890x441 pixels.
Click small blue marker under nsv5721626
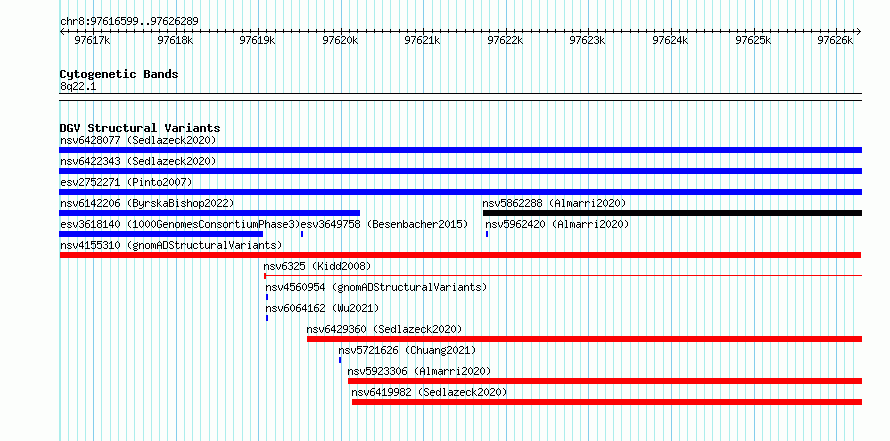(x=340, y=360)
